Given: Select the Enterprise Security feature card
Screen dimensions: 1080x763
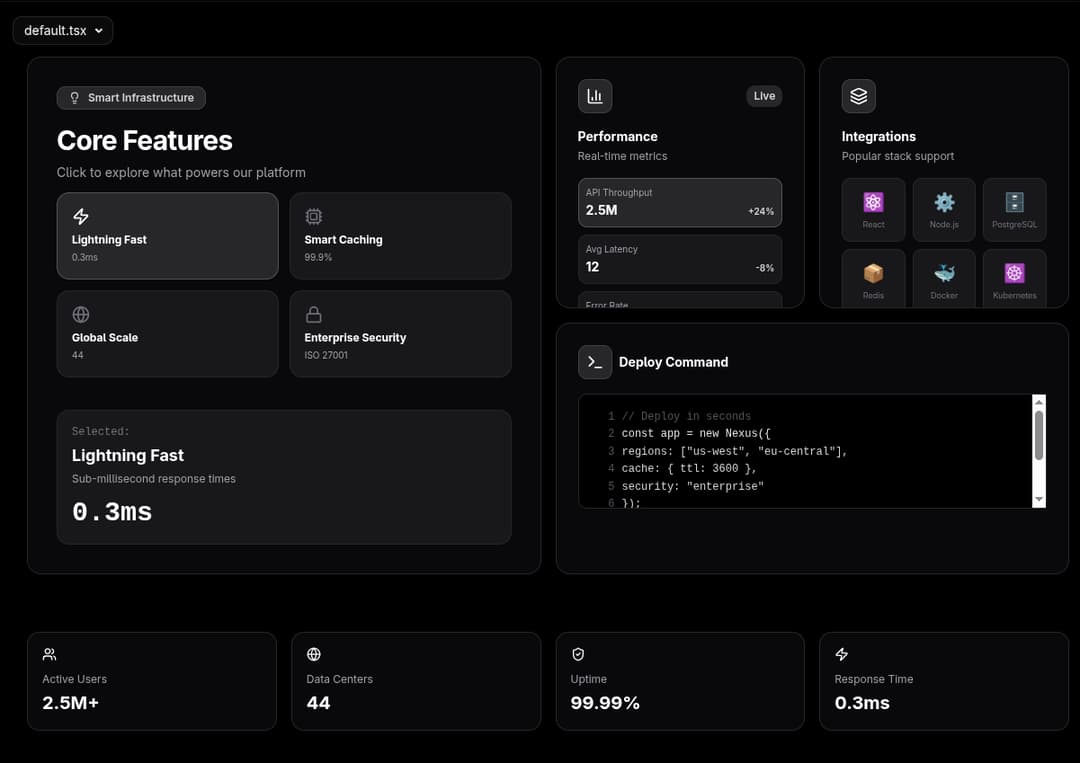Looking at the screenshot, I should (400, 333).
